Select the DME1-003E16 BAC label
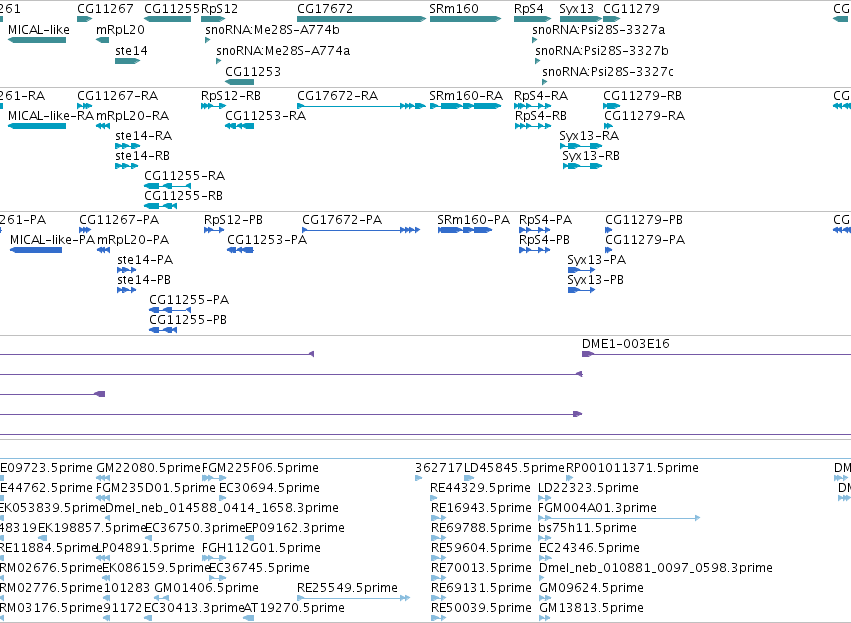This screenshot has height=623, width=851. click(x=626, y=344)
